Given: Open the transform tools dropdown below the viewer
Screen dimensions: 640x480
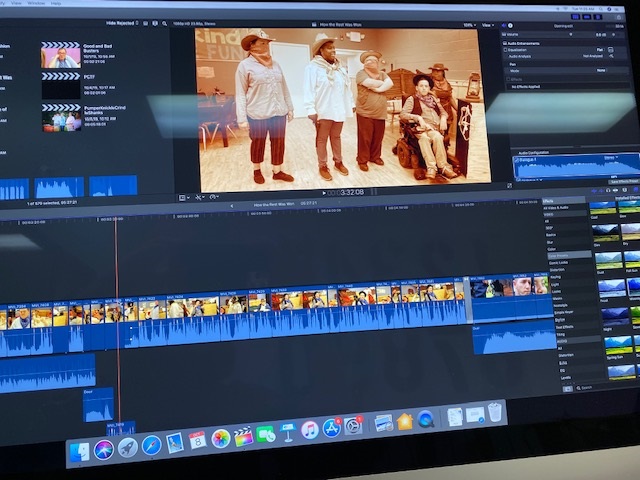Looking at the screenshot, I should [184, 198].
